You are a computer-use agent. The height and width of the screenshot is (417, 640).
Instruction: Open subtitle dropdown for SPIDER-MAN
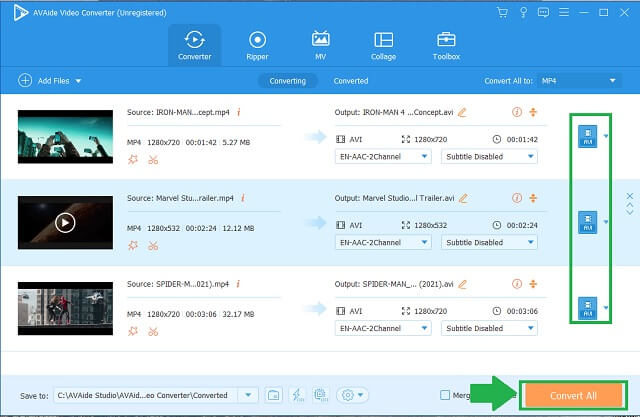pyautogui.click(x=489, y=328)
